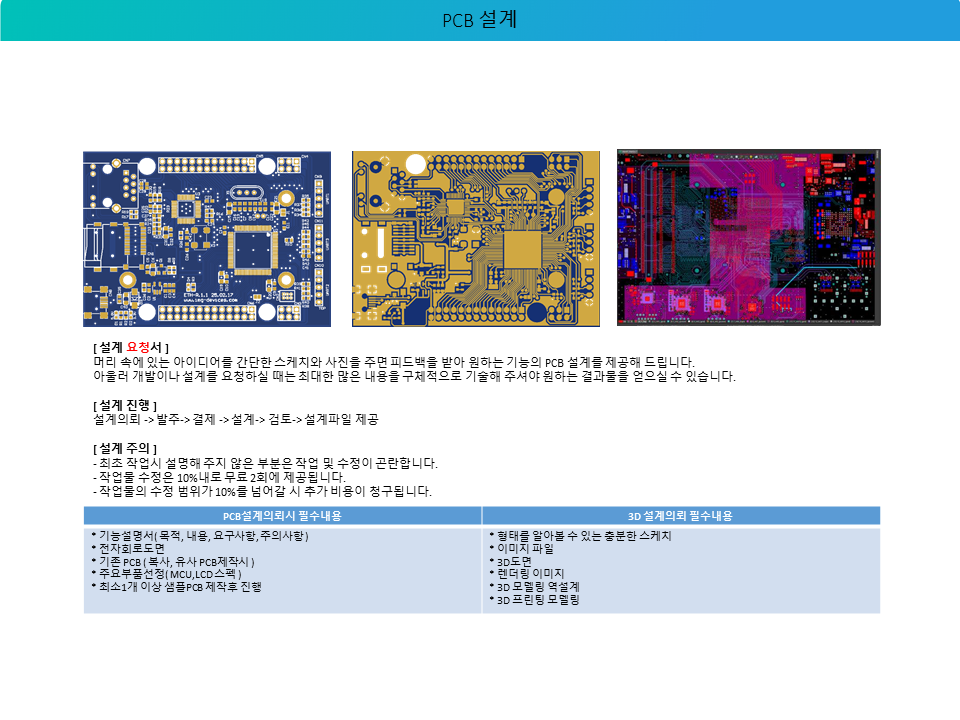Select the '기능설명서' list item
Screen dimensions: 960x720
200,536
